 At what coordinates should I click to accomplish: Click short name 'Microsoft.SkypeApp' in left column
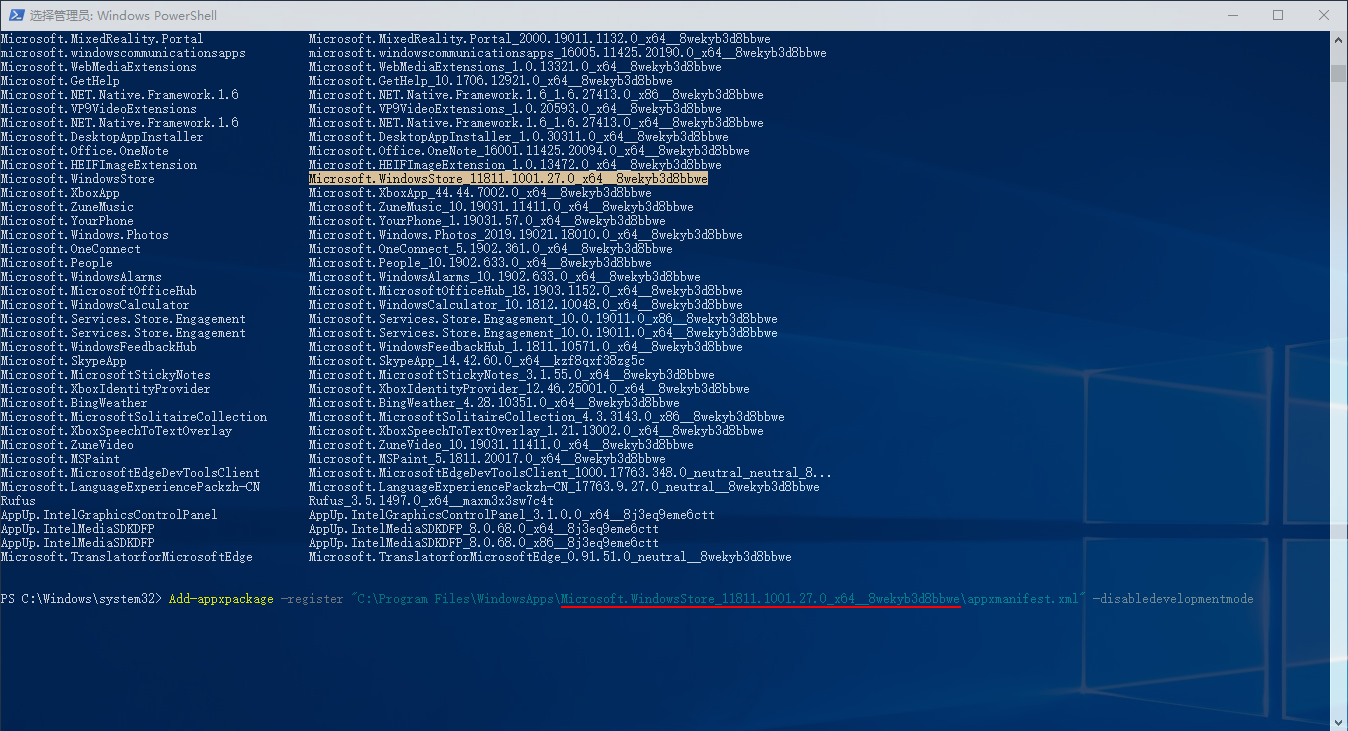click(x=63, y=361)
